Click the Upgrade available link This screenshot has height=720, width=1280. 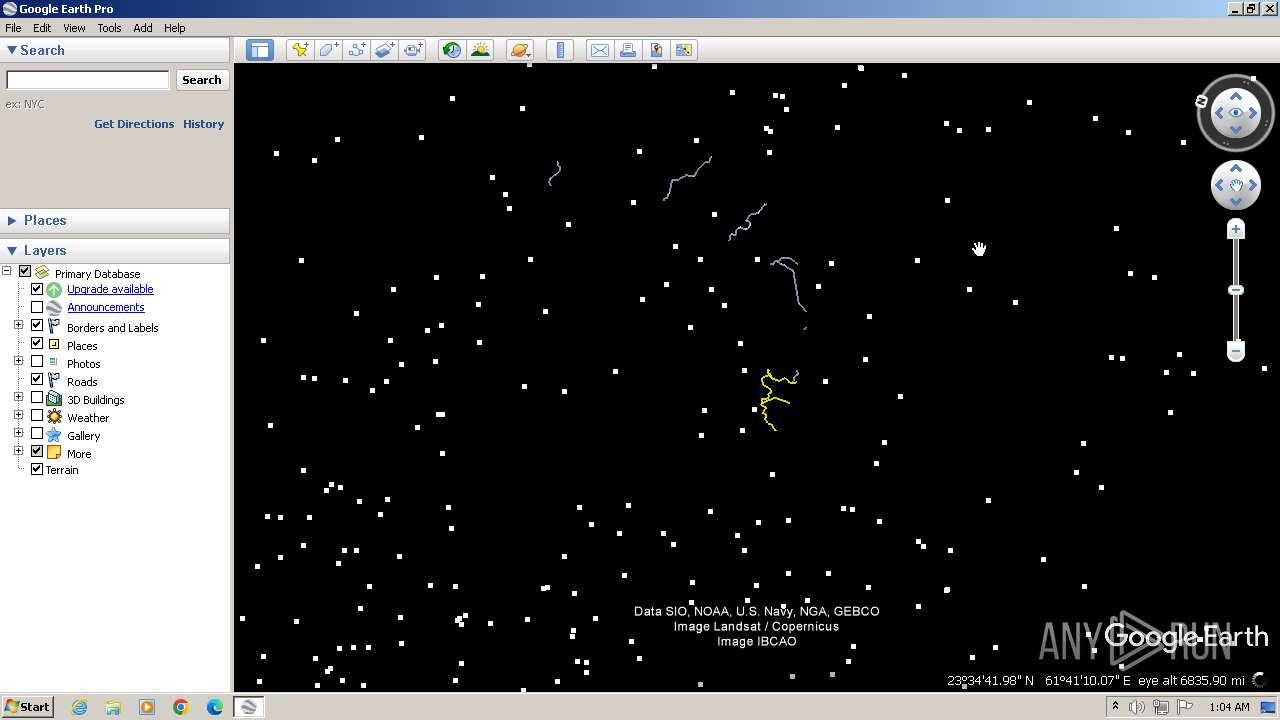pos(110,289)
